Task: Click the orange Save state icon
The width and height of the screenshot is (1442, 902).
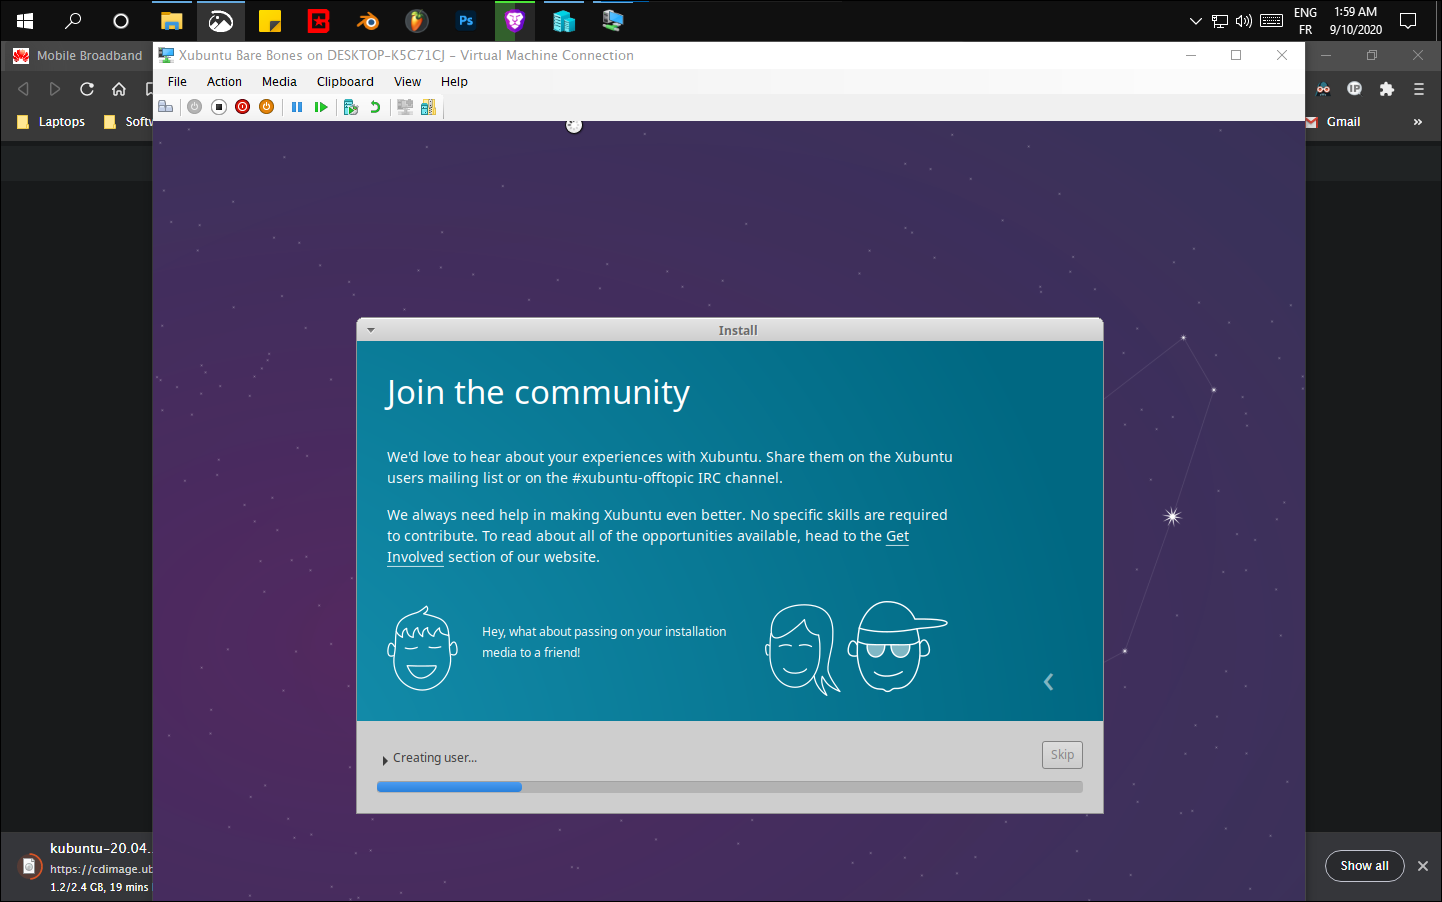Action: [266, 107]
